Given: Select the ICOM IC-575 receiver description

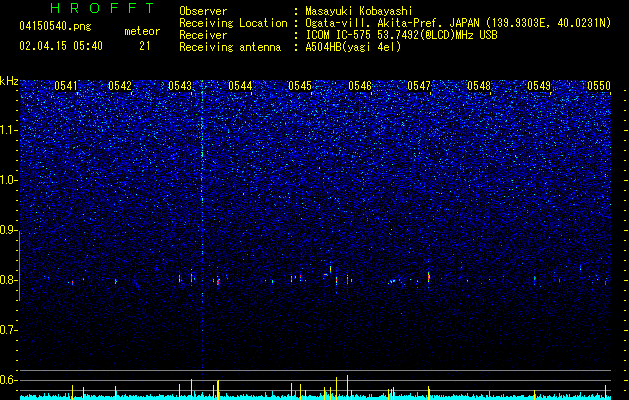Looking at the screenshot, I should [401, 35].
